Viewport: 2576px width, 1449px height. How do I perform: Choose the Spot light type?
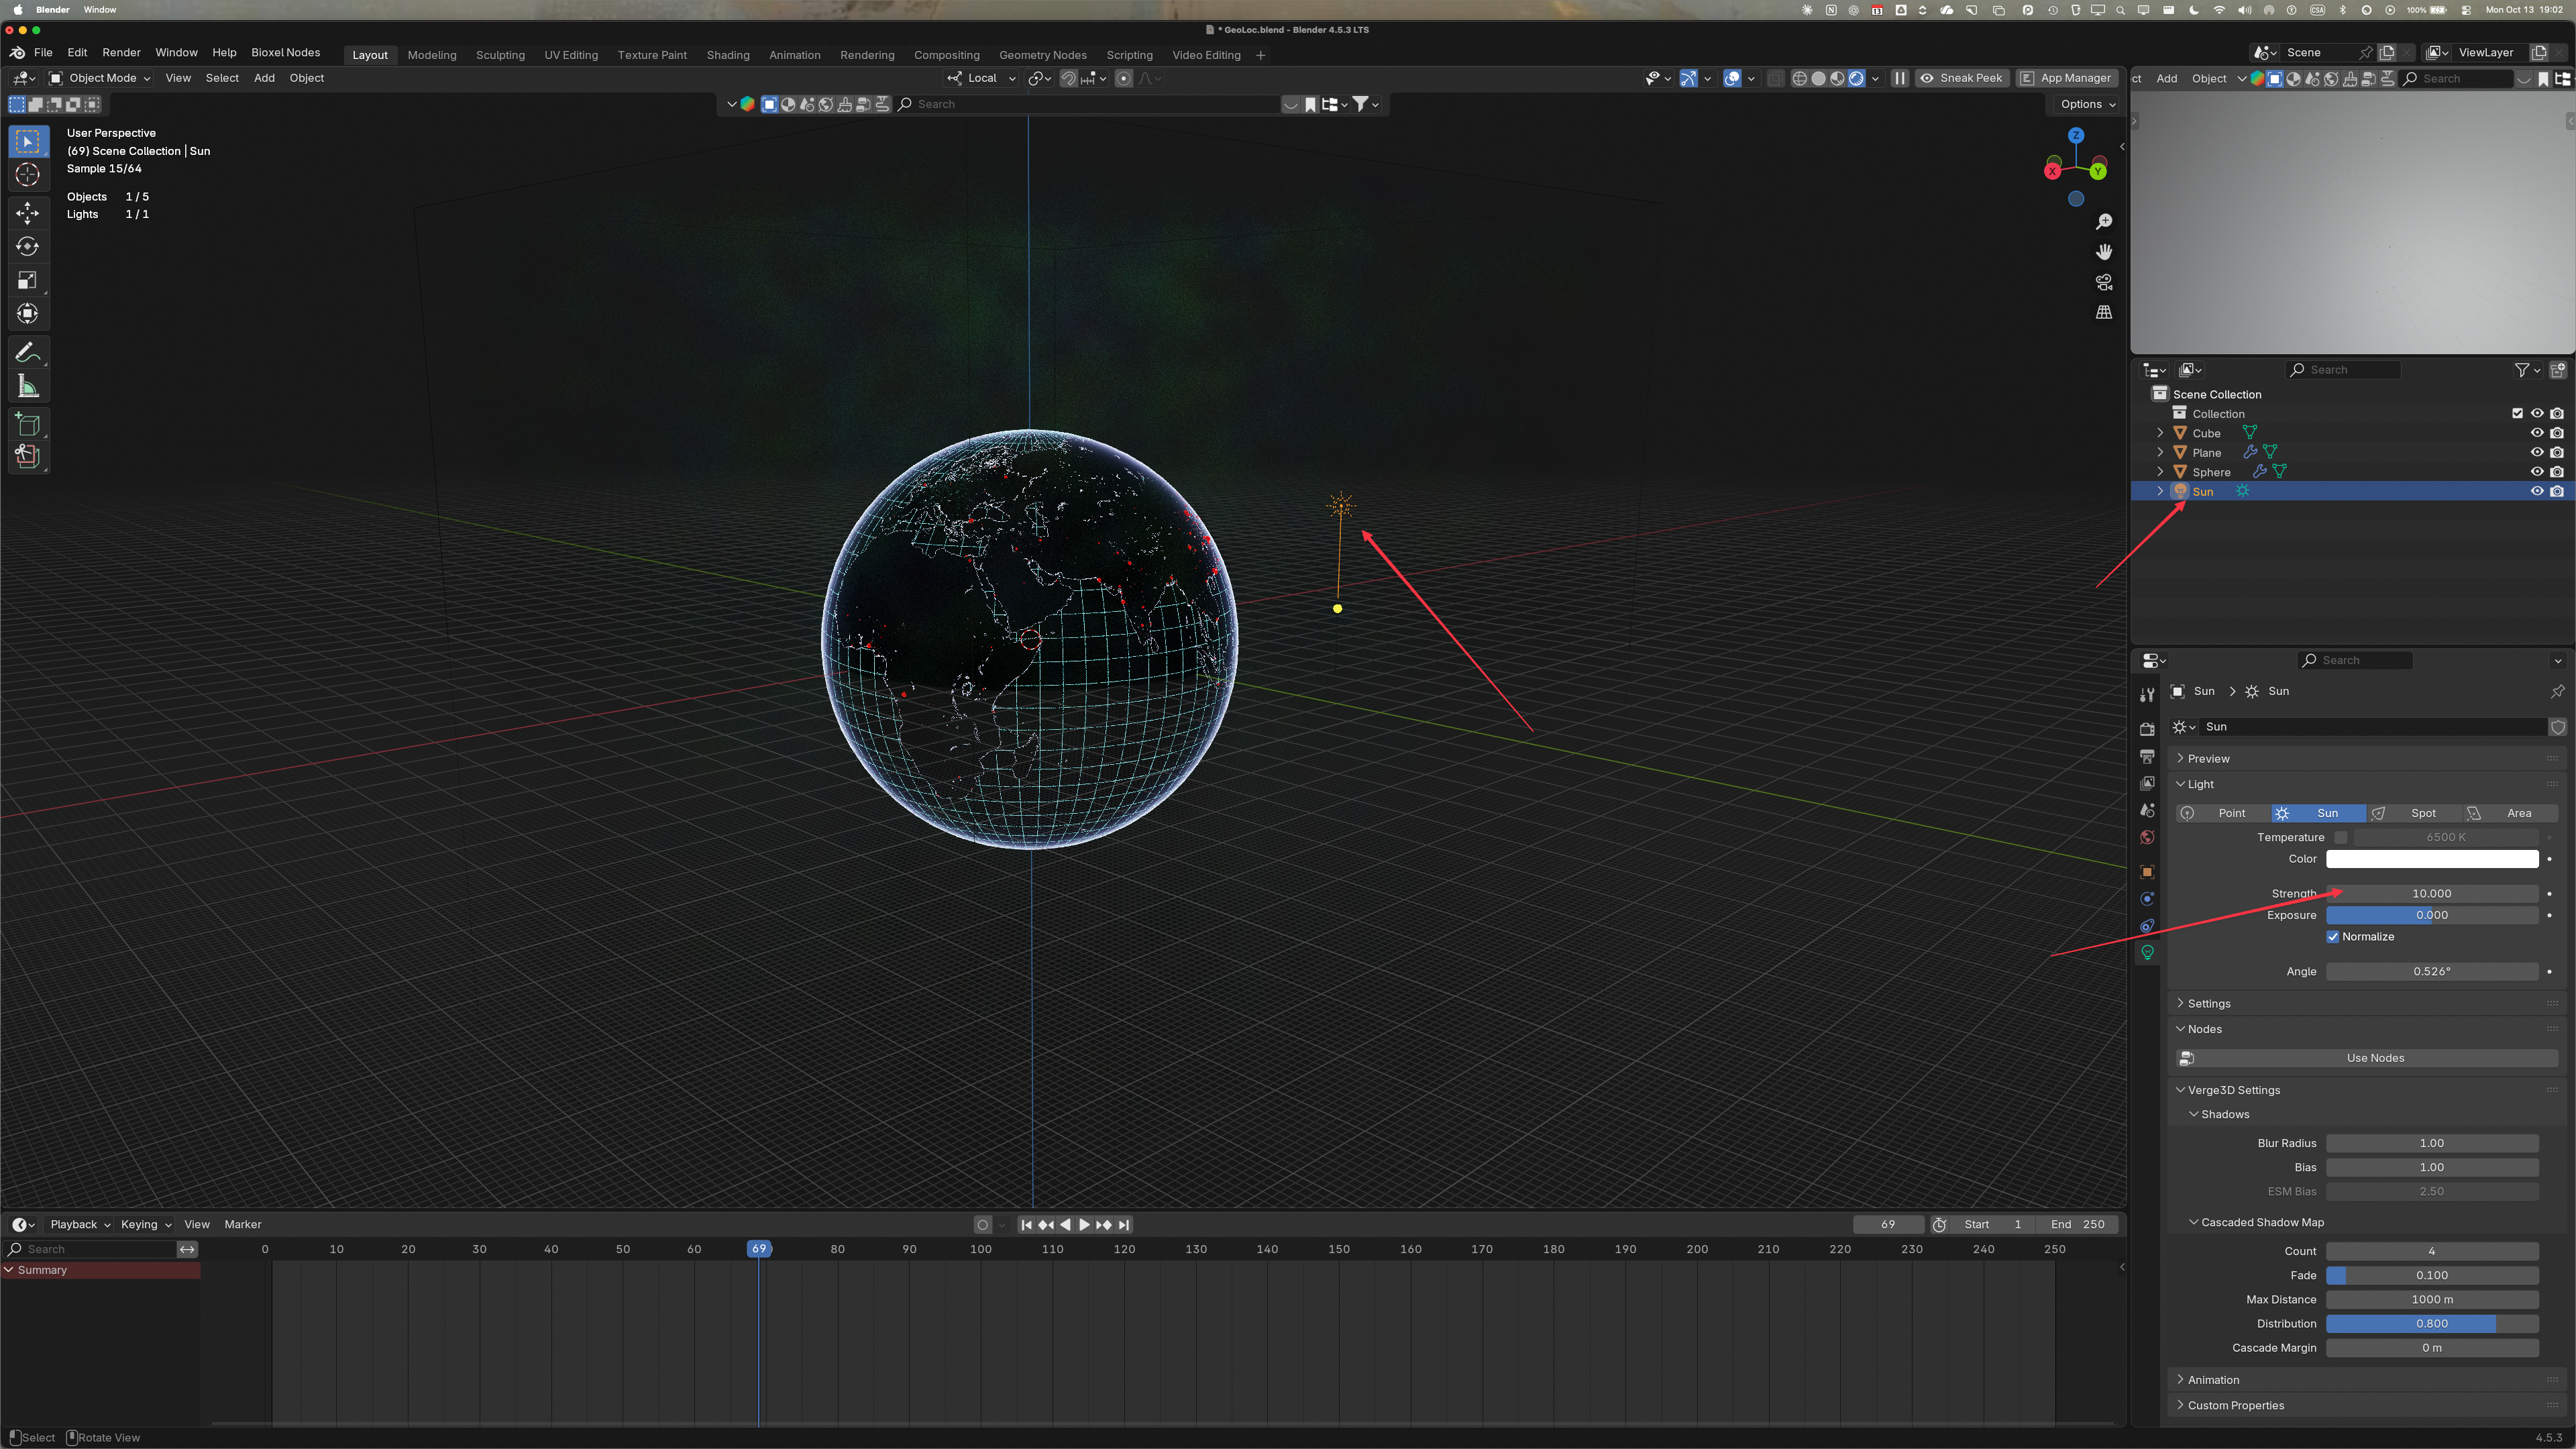pyautogui.click(x=2414, y=813)
